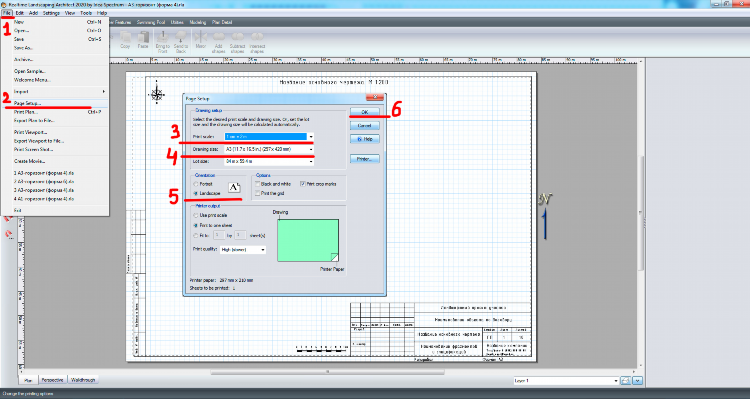Expand the Import submenu
The width and height of the screenshot is (750, 399).
[x=55, y=91]
